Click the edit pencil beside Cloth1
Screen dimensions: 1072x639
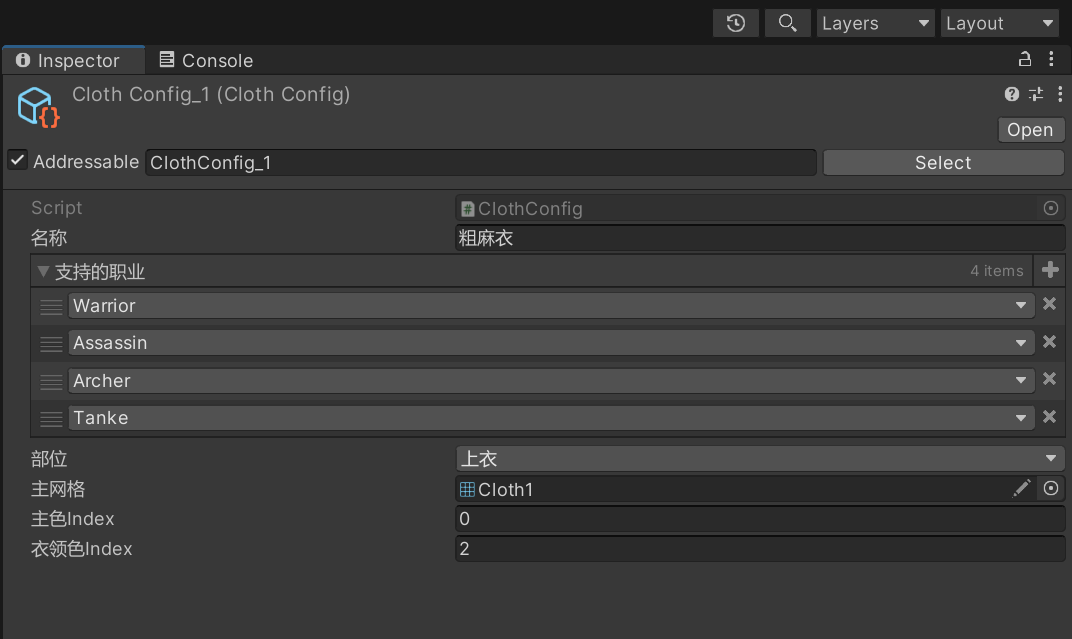[1021, 488]
